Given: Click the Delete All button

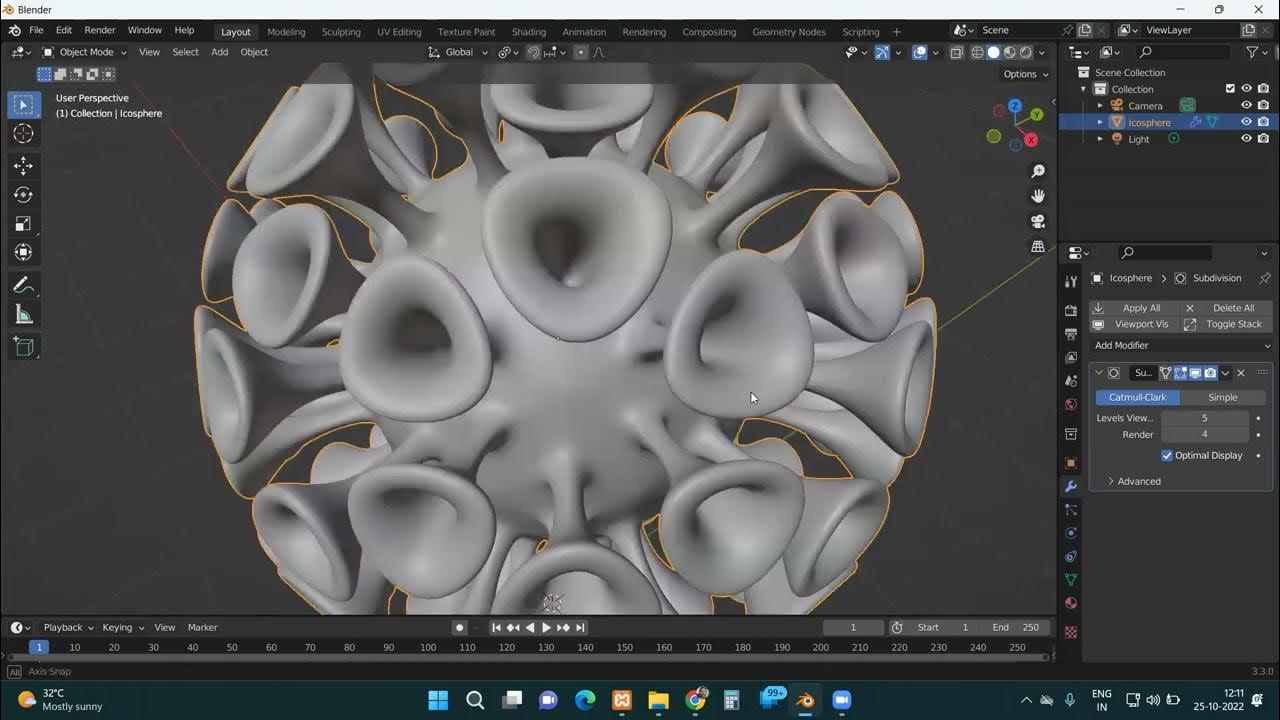Looking at the screenshot, I should click(1226, 308).
